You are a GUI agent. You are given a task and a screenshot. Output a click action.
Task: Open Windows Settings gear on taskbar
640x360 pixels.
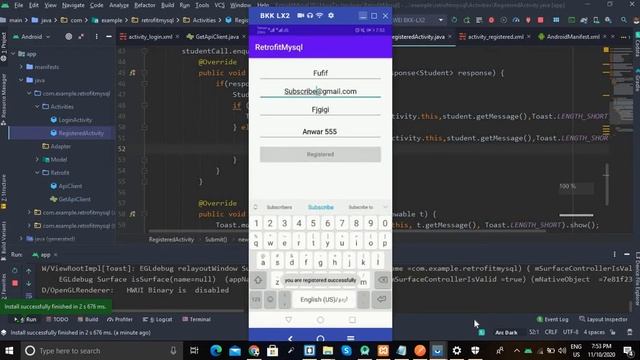(457, 351)
